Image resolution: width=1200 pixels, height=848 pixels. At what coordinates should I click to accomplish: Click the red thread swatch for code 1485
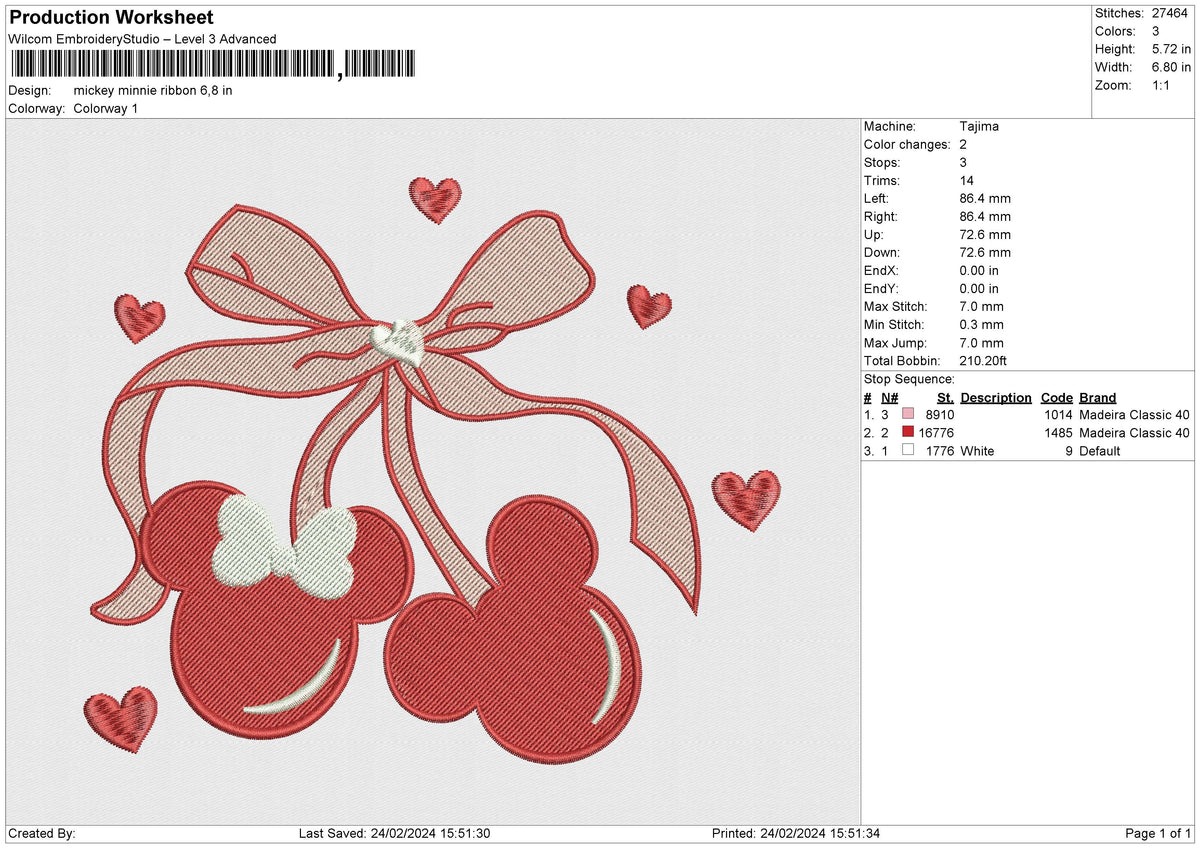(x=908, y=433)
